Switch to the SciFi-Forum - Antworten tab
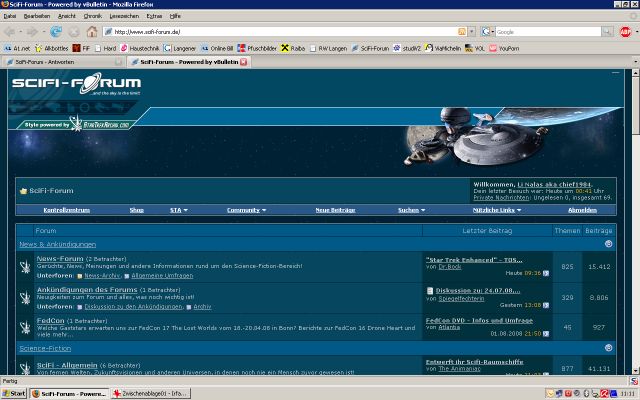 coord(60,61)
